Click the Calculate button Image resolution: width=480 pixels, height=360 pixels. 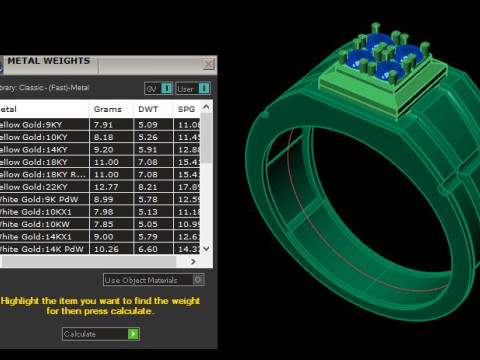[101, 334]
